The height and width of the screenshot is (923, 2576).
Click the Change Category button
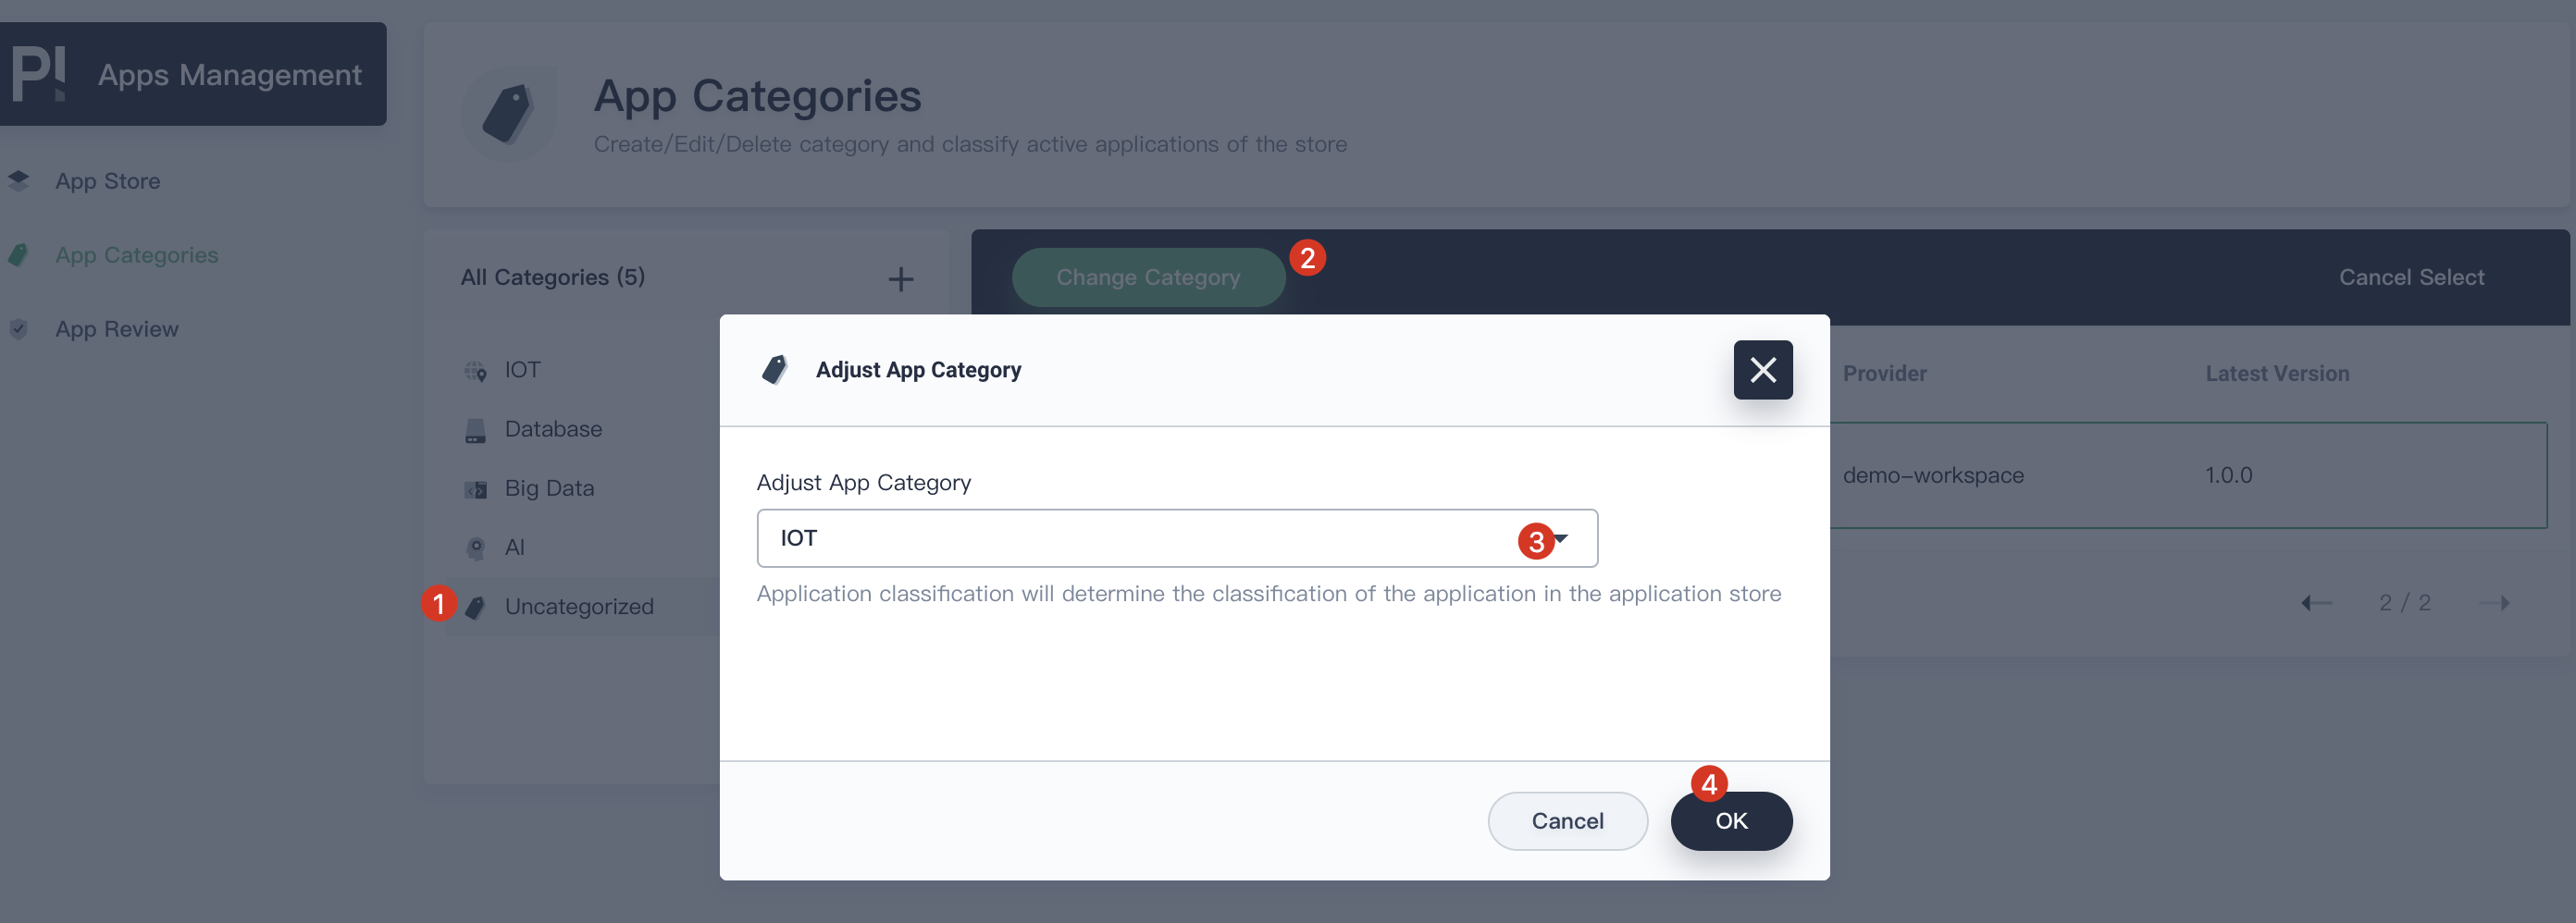pyautogui.click(x=1148, y=277)
